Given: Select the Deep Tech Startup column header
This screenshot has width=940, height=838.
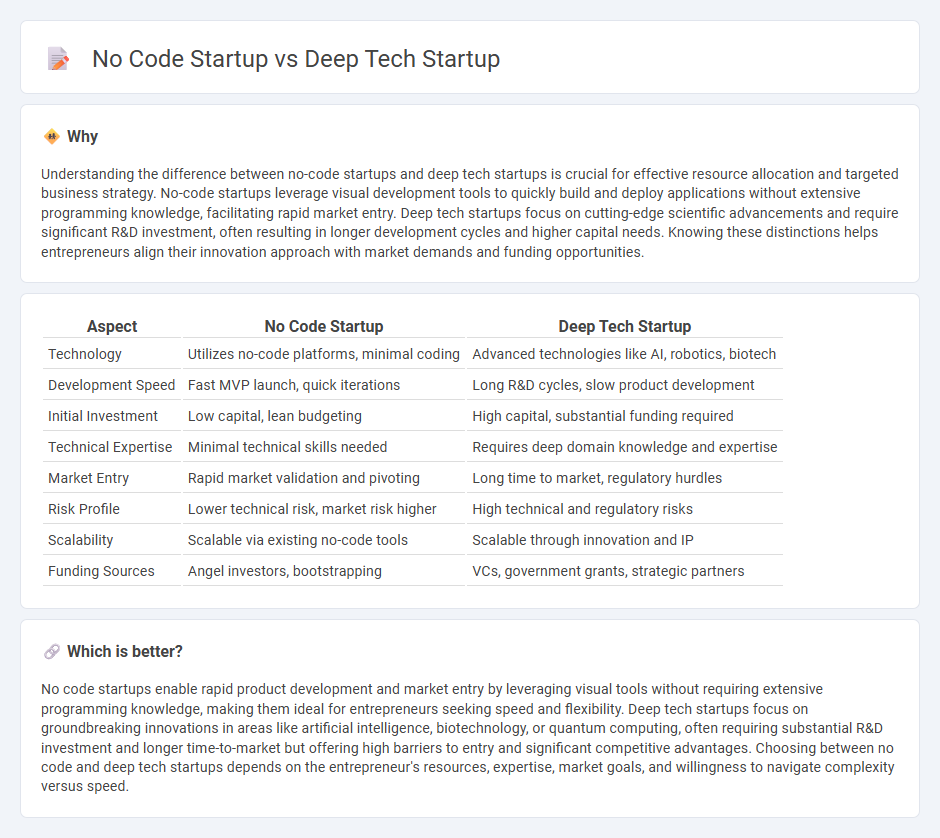Looking at the screenshot, I should [625, 326].
